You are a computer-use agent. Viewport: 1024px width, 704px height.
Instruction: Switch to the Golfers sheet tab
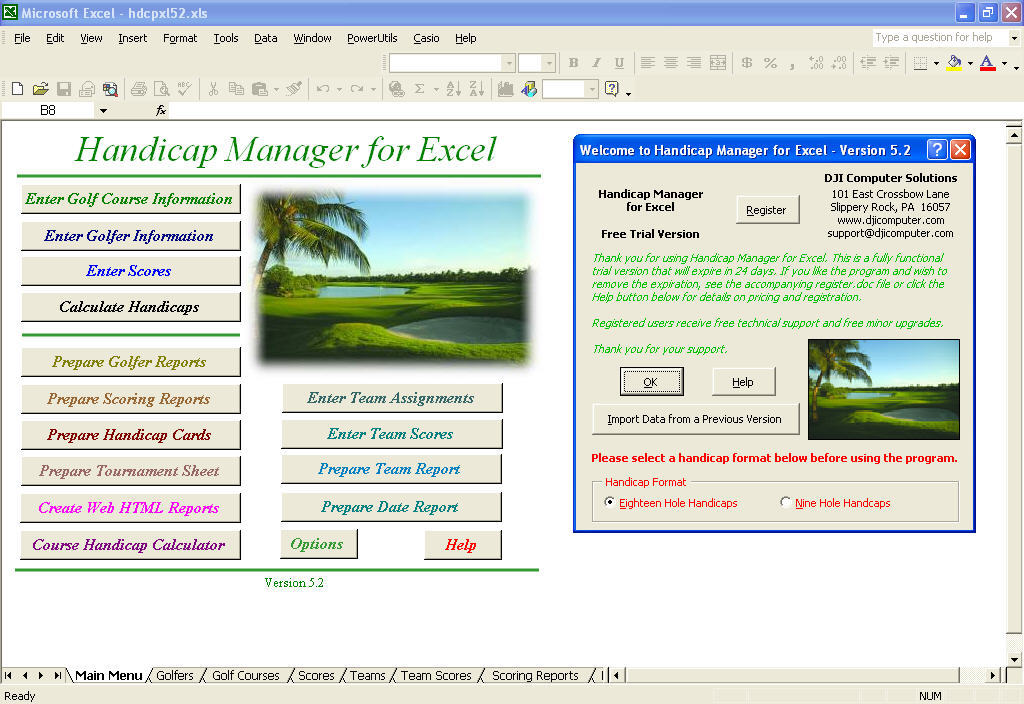(175, 675)
